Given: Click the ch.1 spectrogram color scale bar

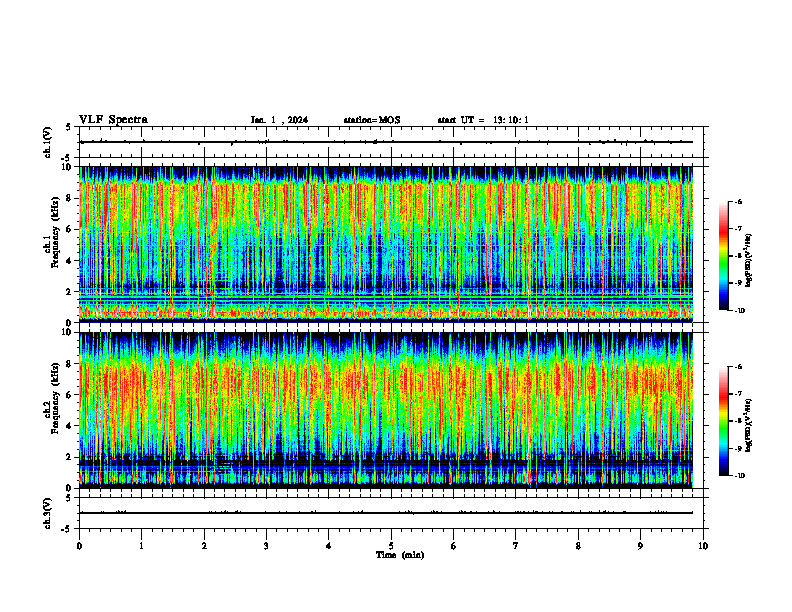Looking at the screenshot, I should 723,256.
